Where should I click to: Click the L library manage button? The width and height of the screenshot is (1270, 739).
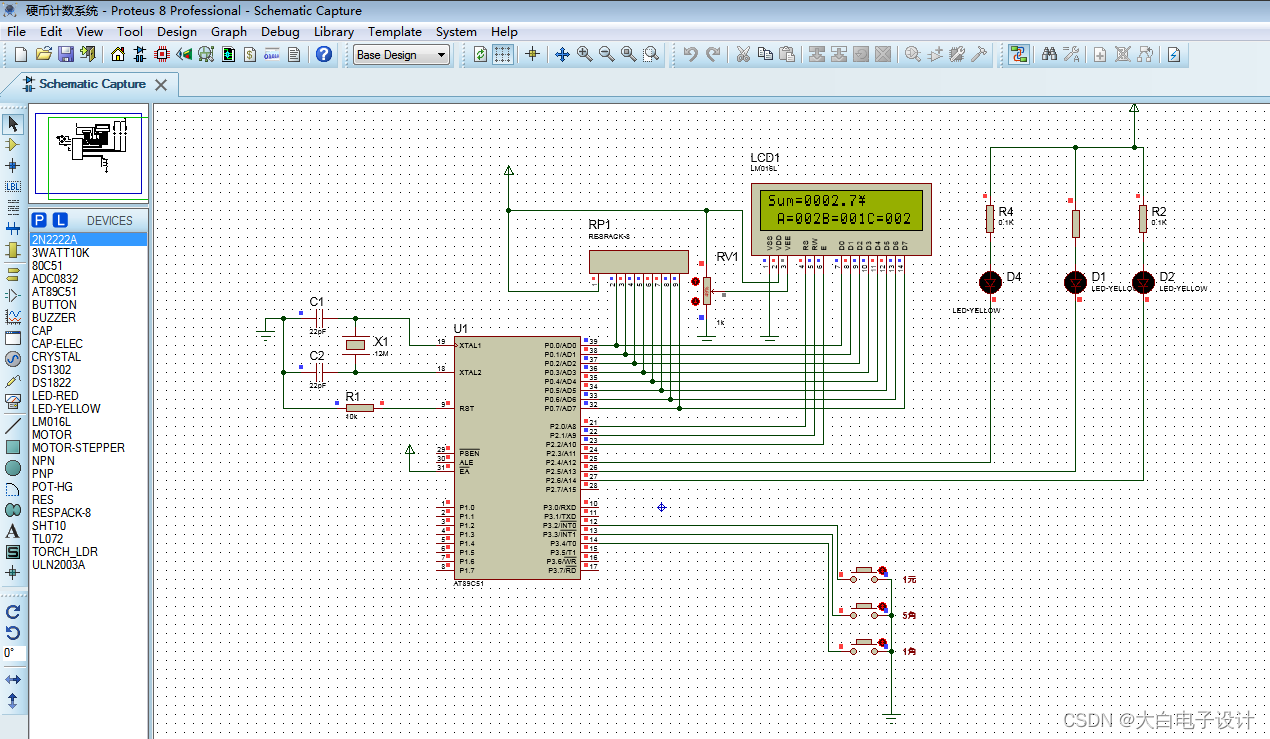[60, 220]
